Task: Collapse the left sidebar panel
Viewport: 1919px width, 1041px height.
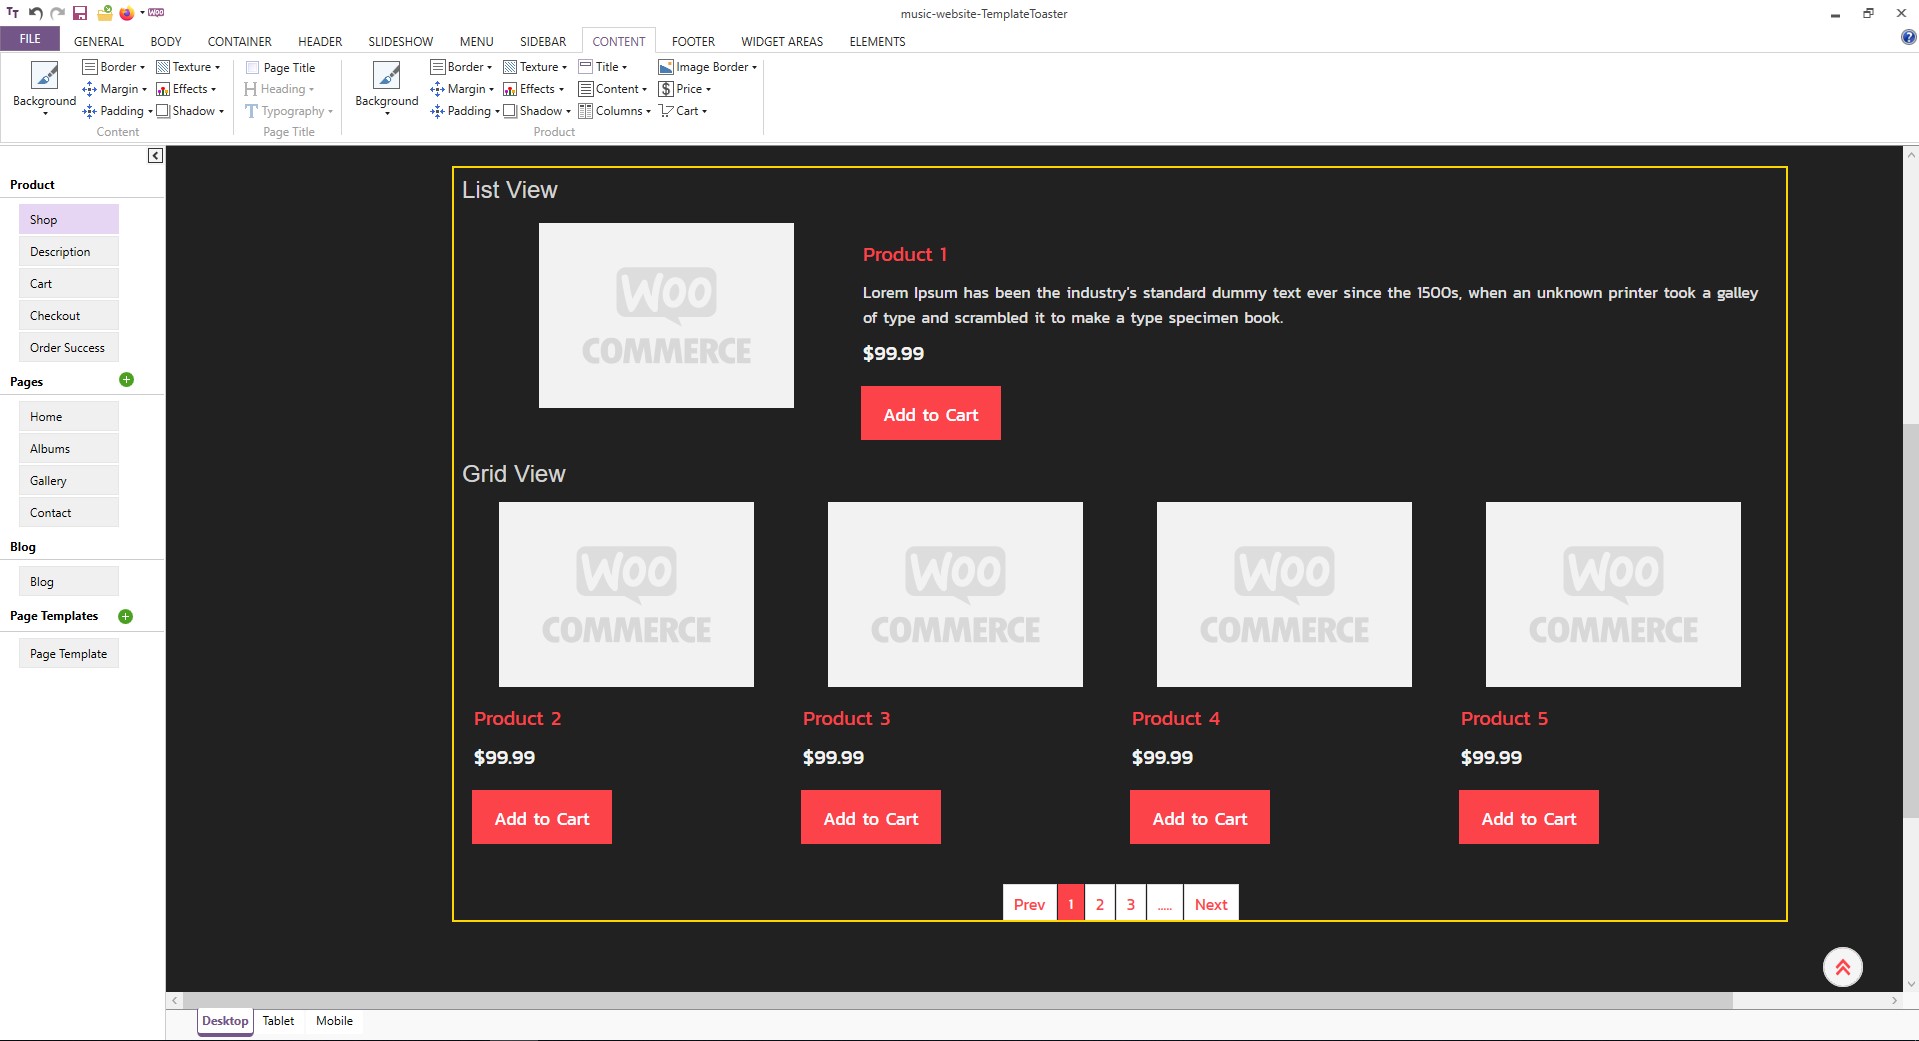Action: pyautogui.click(x=155, y=155)
